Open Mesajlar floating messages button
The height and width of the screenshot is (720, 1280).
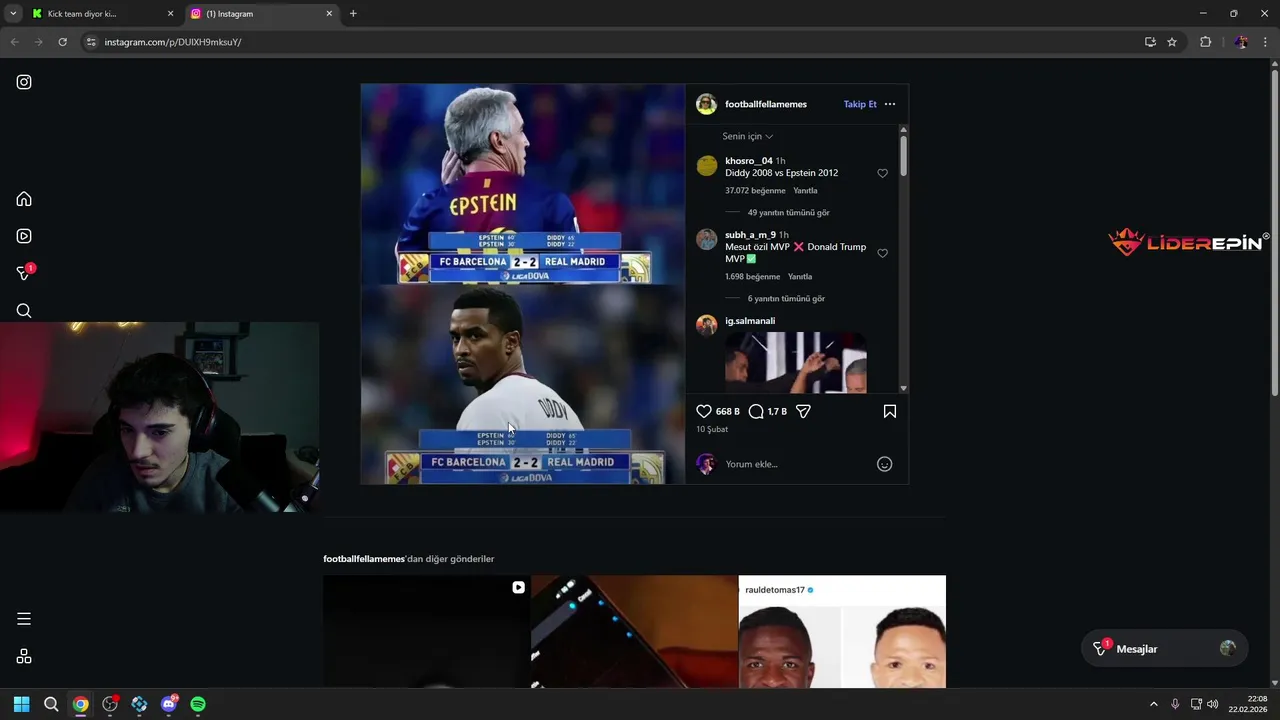(x=1163, y=649)
